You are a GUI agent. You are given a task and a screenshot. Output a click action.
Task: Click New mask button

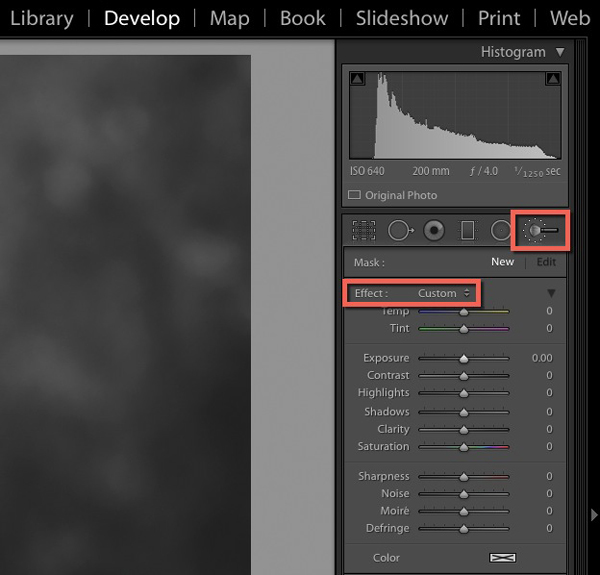(x=502, y=262)
